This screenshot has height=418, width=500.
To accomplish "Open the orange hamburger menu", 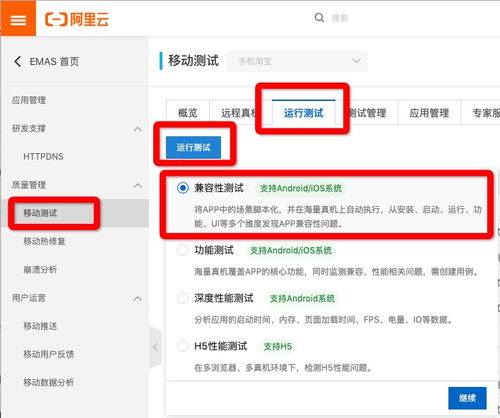I will tap(18, 18).
